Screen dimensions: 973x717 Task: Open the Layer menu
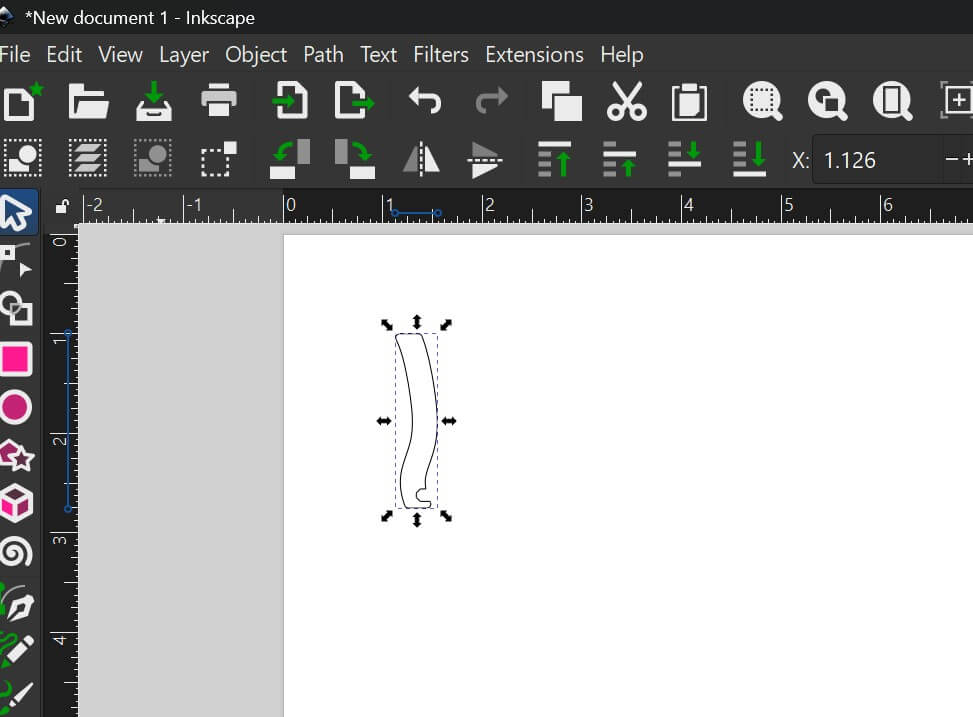pyautogui.click(x=184, y=55)
